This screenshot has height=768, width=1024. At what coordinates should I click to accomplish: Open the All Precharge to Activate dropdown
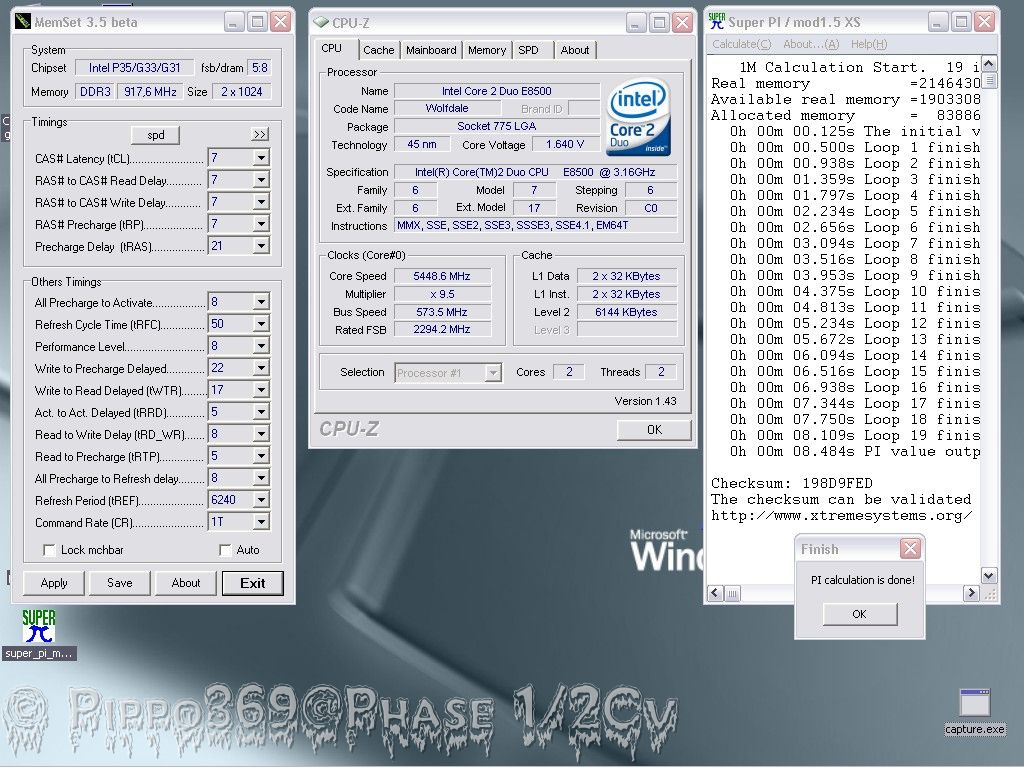tap(261, 302)
